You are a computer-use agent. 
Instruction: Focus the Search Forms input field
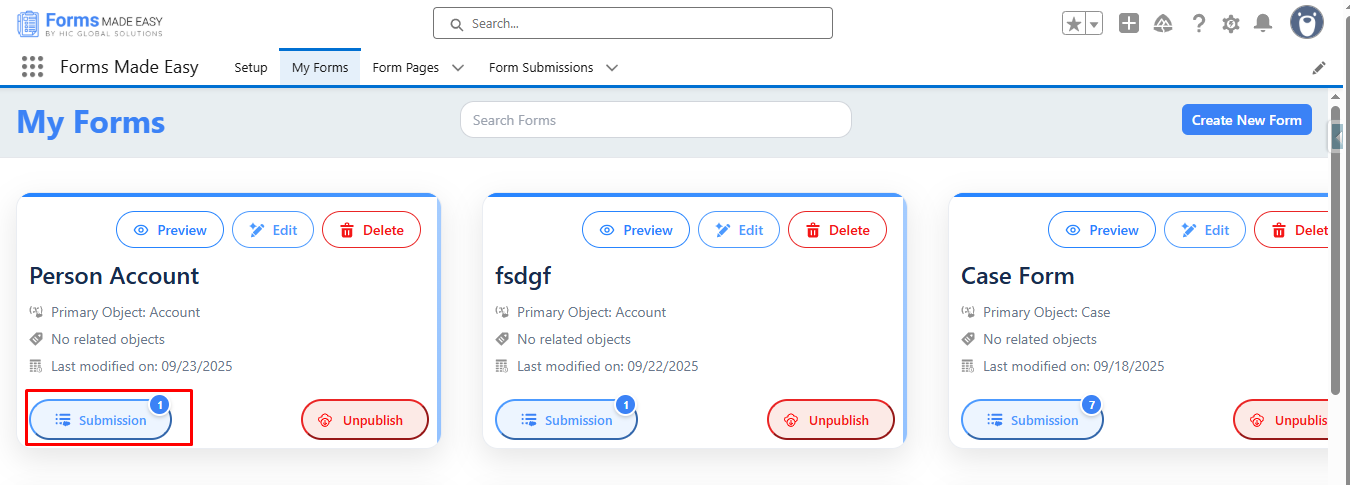pyautogui.click(x=655, y=120)
